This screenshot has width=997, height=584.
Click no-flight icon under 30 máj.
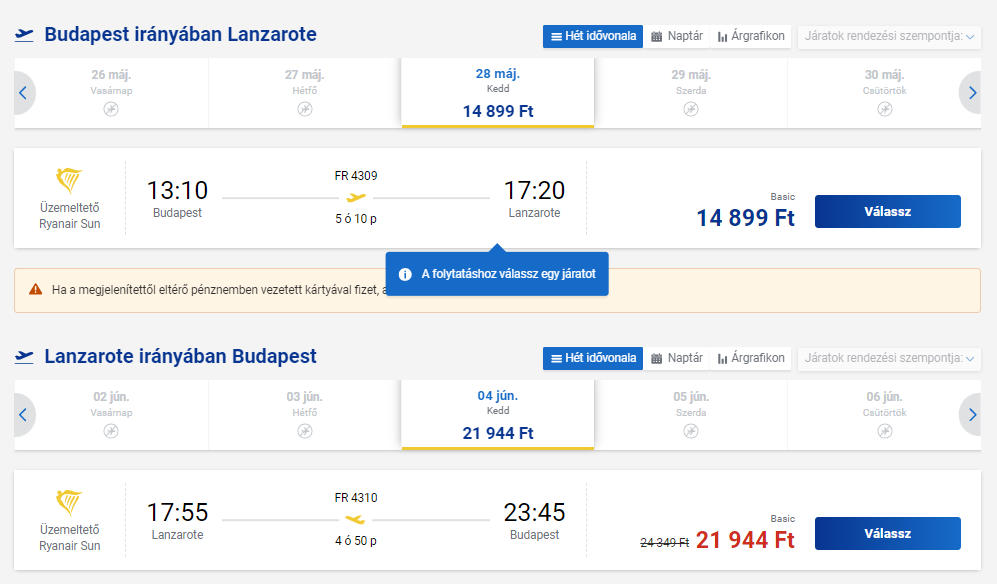click(884, 109)
